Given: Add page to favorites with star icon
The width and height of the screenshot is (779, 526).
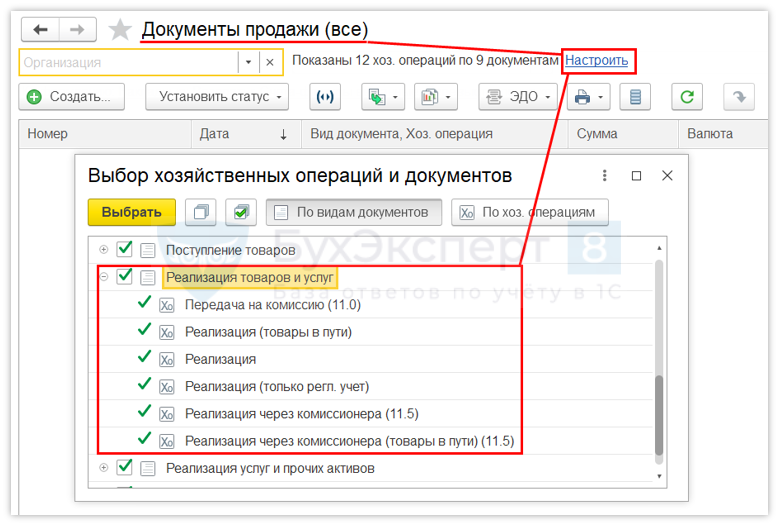Looking at the screenshot, I should point(120,30).
